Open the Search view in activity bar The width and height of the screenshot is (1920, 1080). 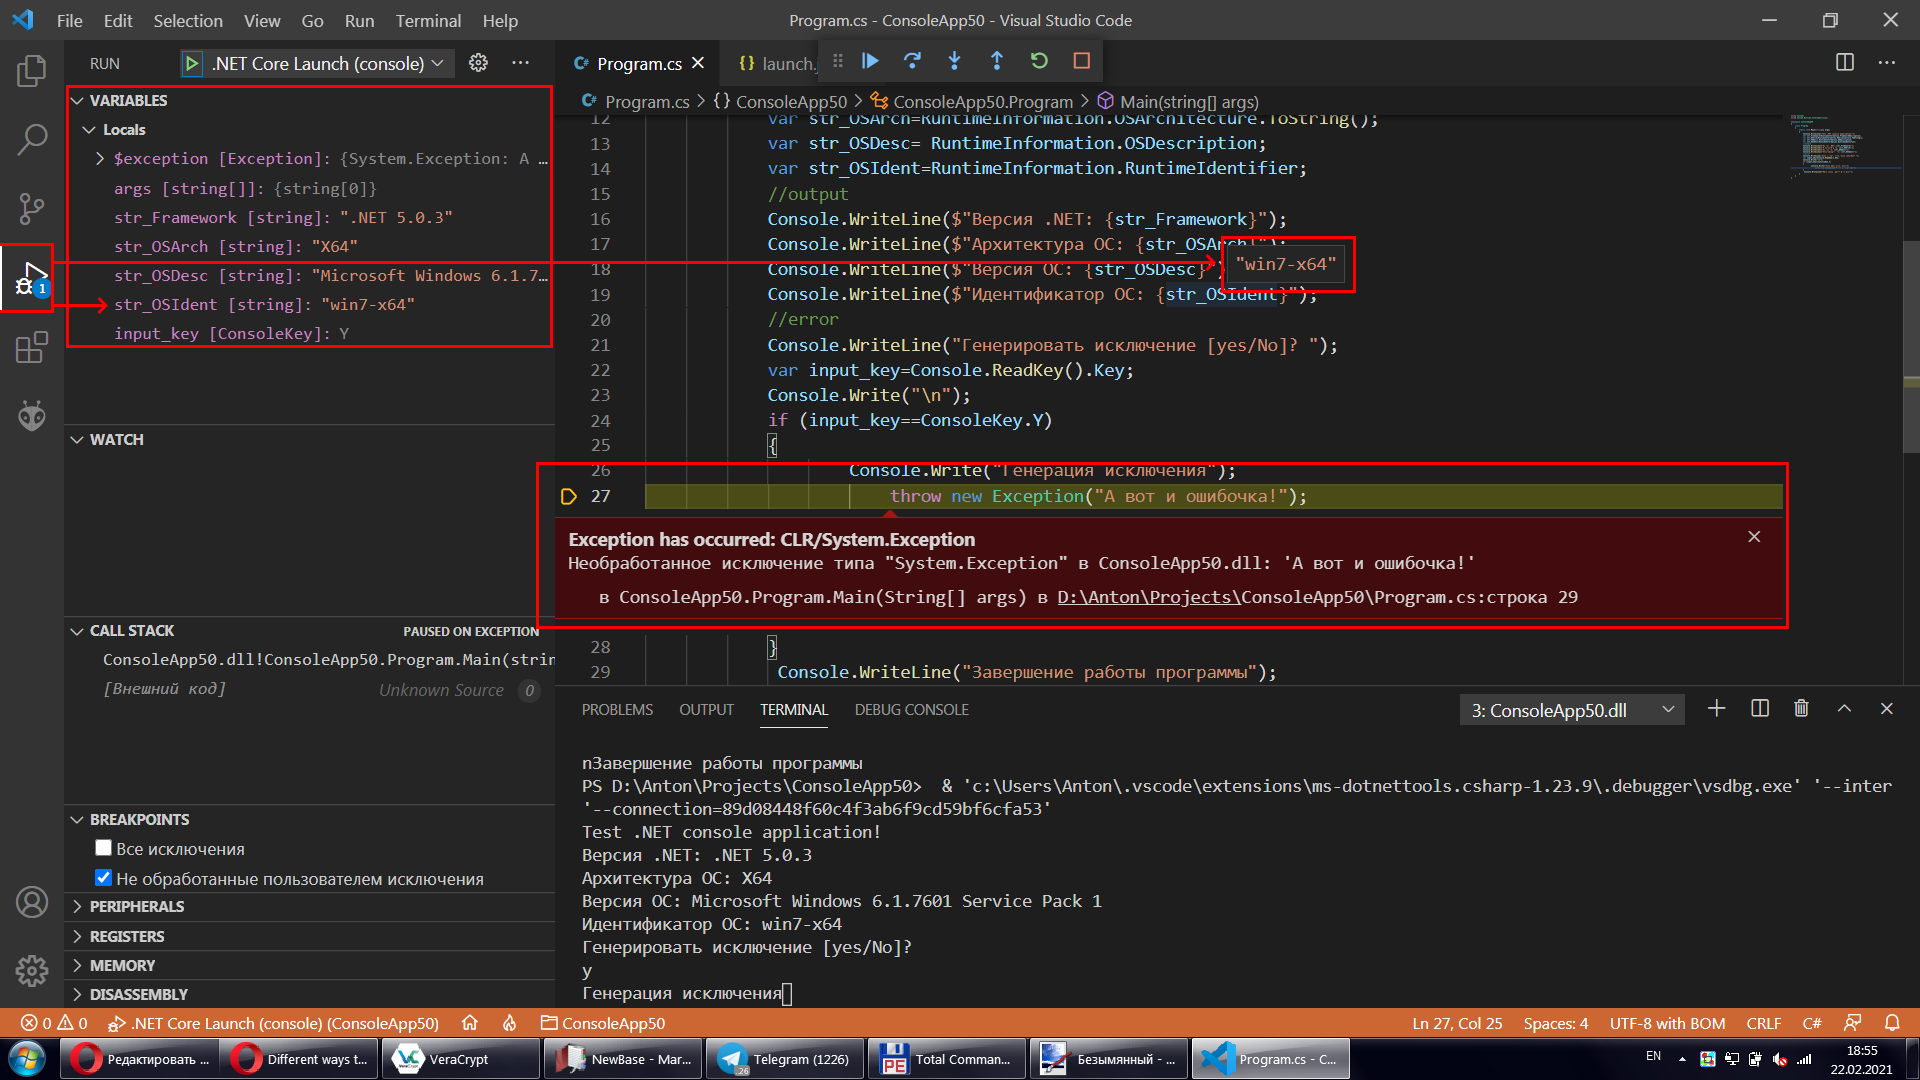32,140
